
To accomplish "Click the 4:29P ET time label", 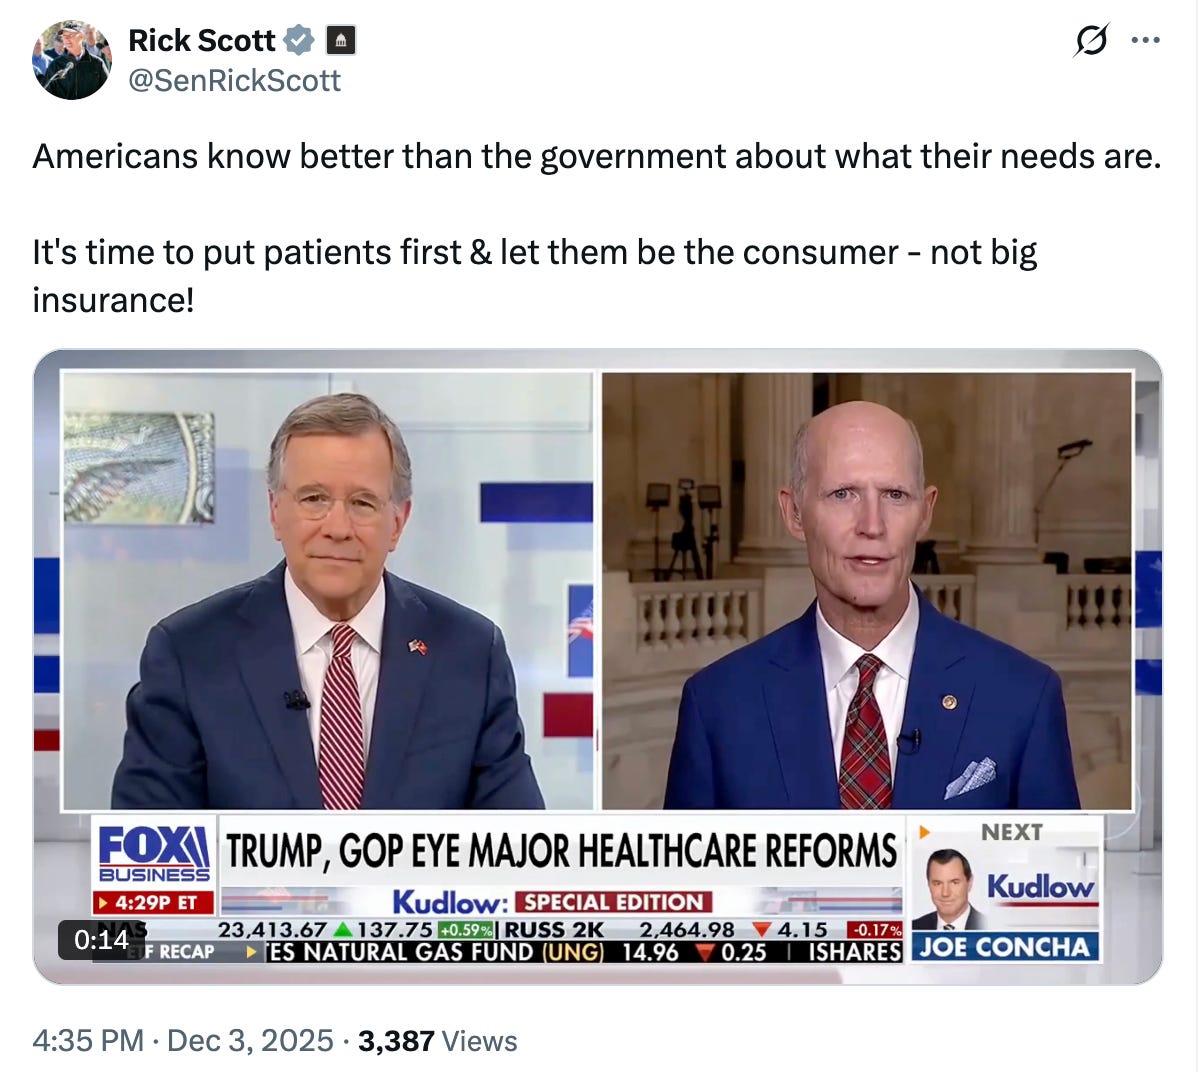I will tap(154, 902).
